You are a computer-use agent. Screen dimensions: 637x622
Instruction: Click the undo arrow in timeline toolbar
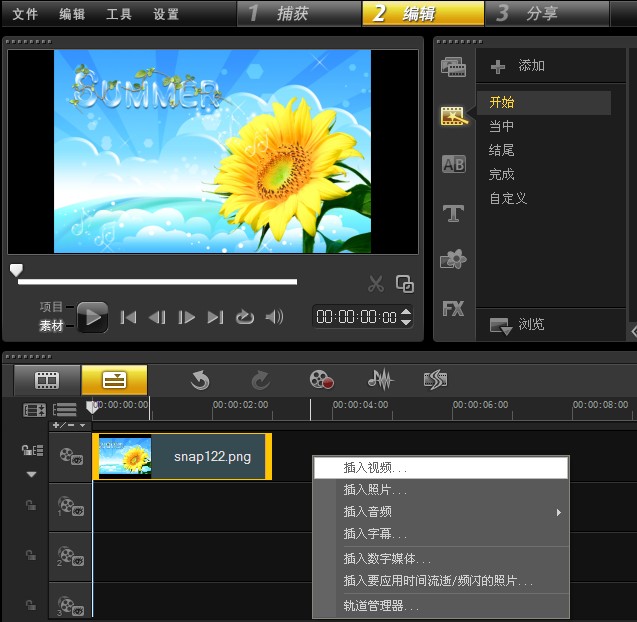coord(200,379)
